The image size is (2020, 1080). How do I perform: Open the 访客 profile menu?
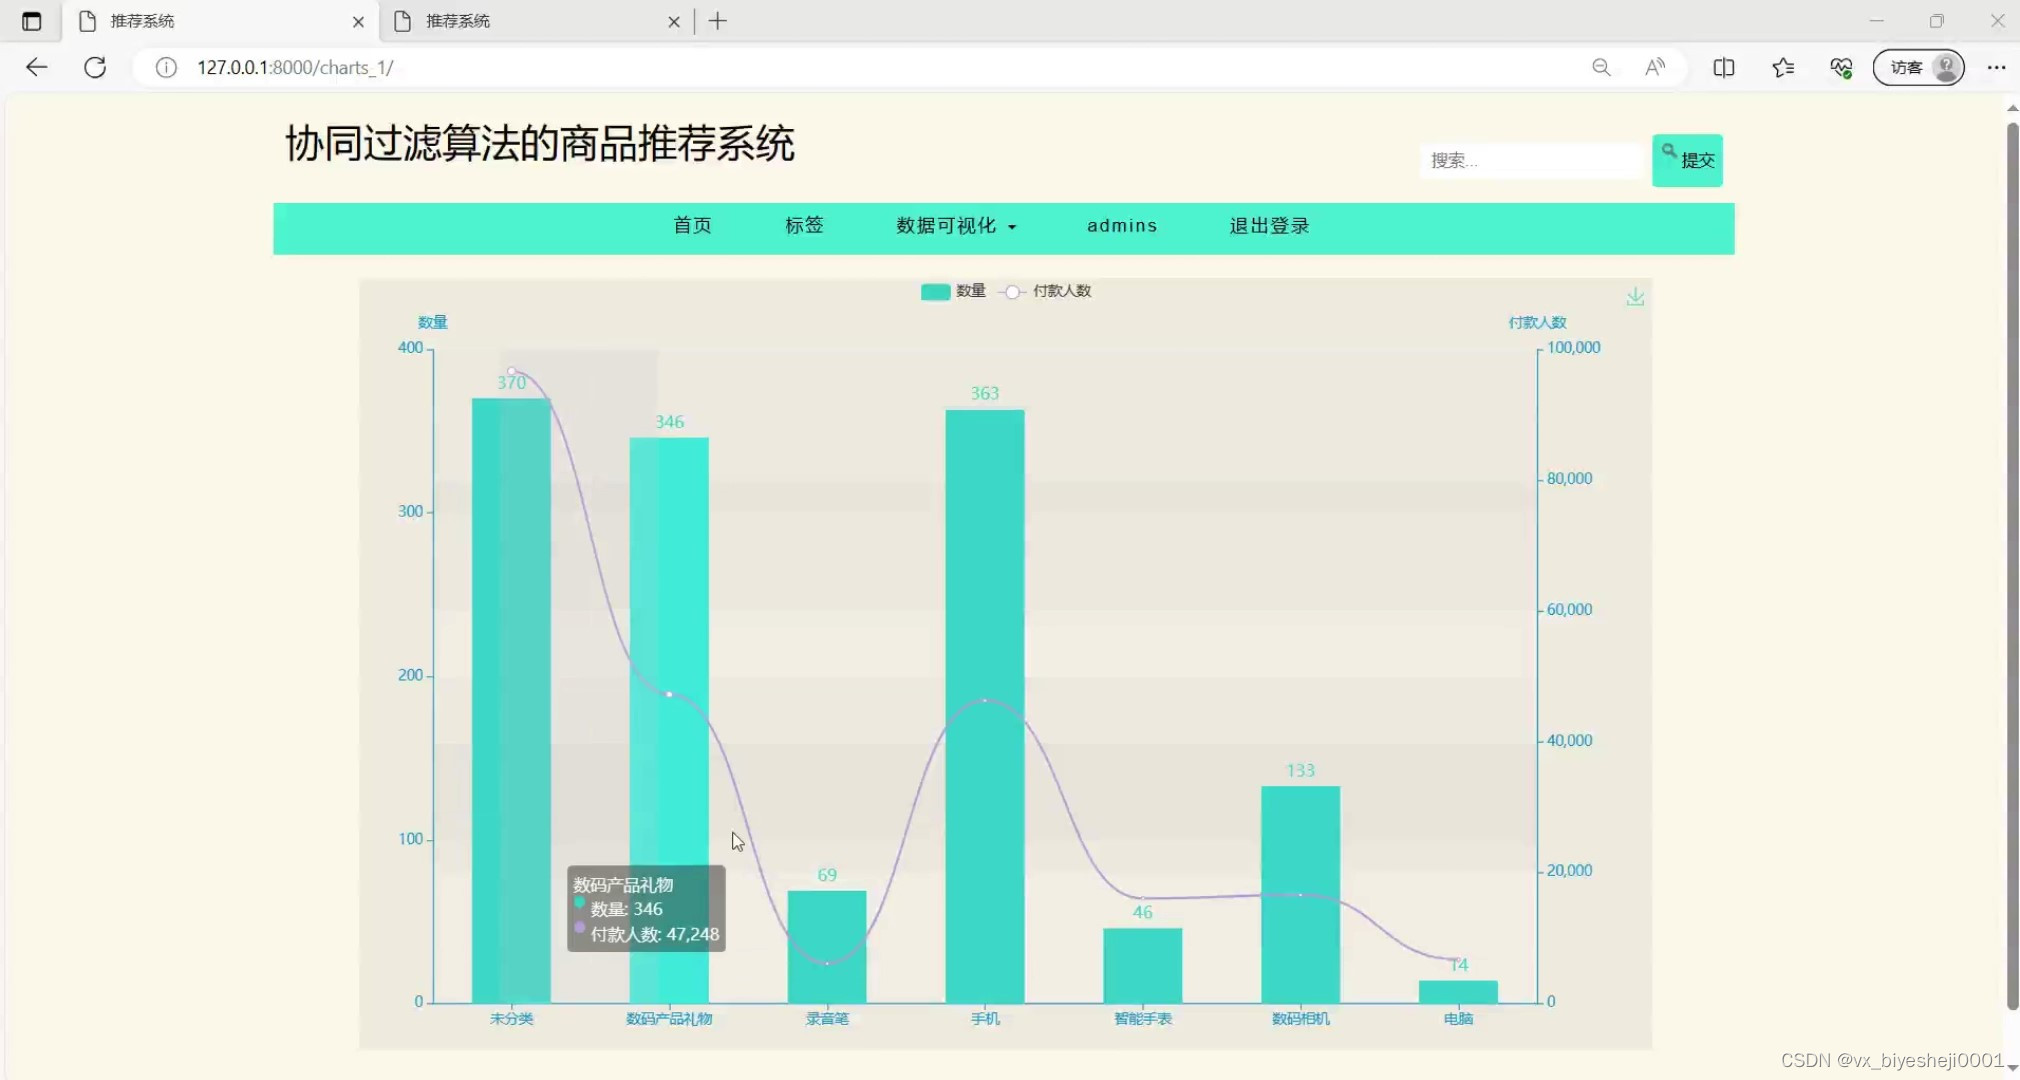(1918, 67)
